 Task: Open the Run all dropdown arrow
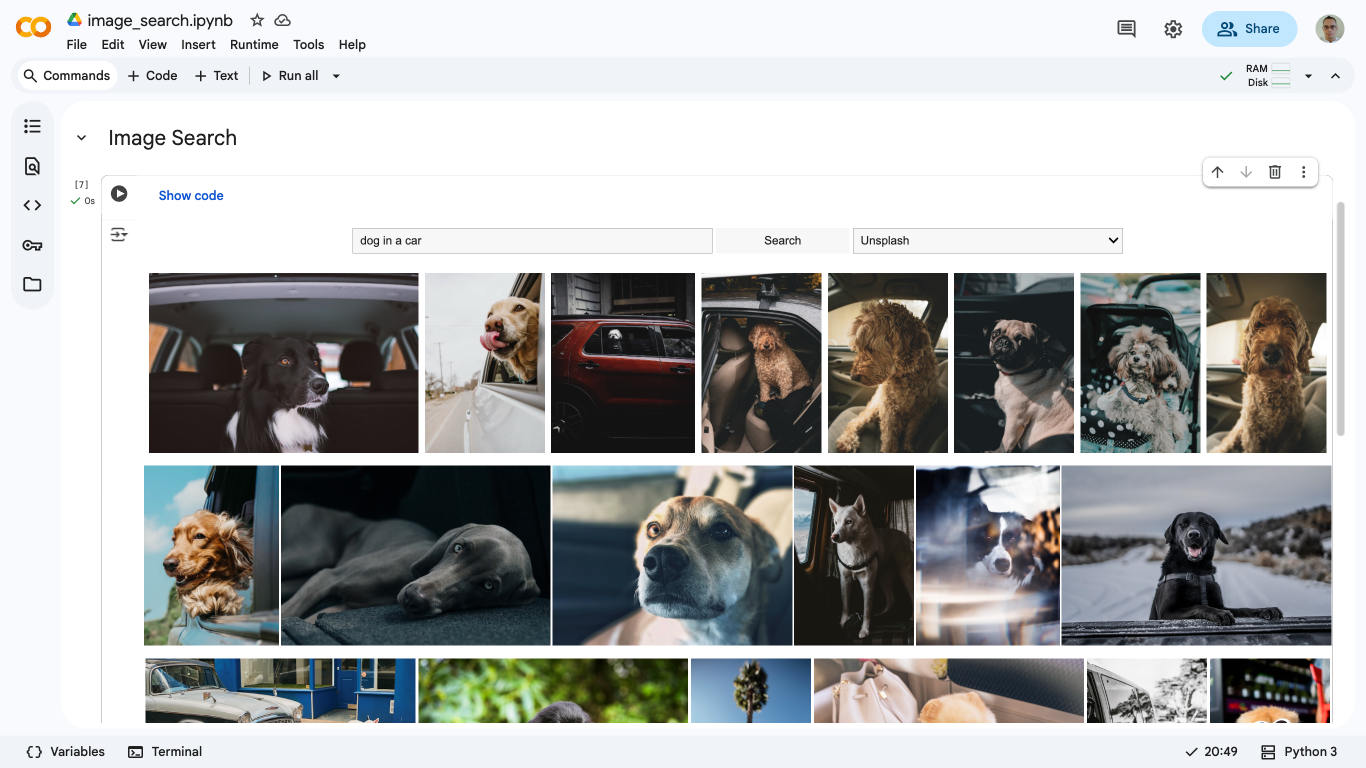pyautogui.click(x=336, y=75)
